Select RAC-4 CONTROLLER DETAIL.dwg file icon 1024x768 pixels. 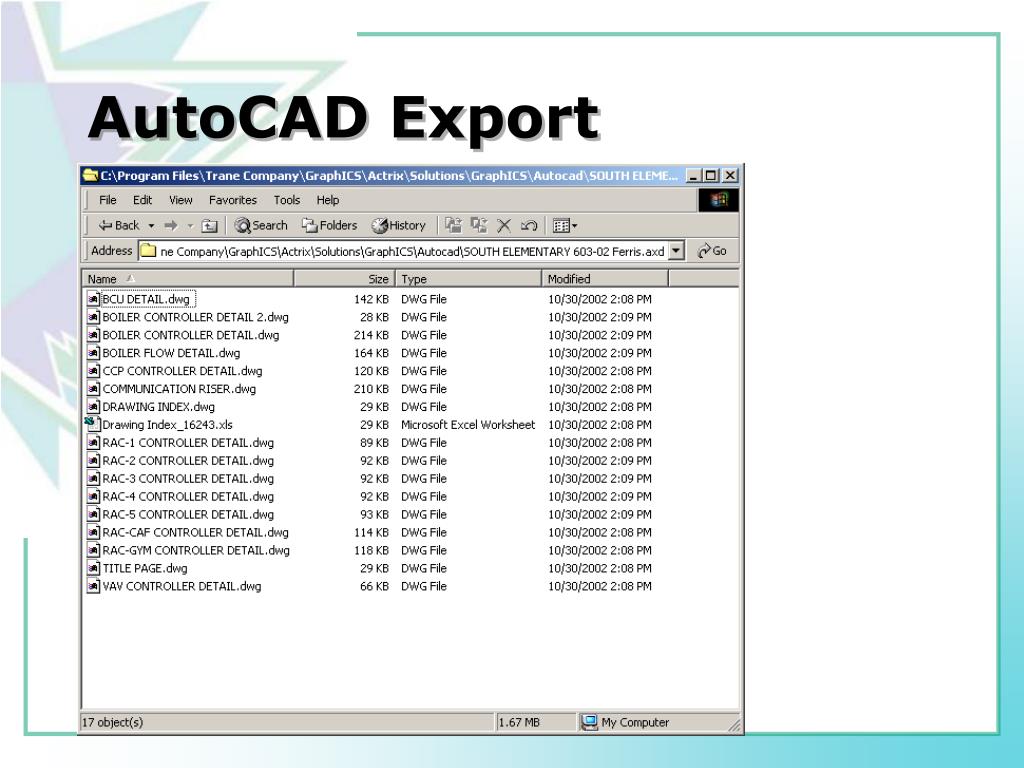[93, 497]
